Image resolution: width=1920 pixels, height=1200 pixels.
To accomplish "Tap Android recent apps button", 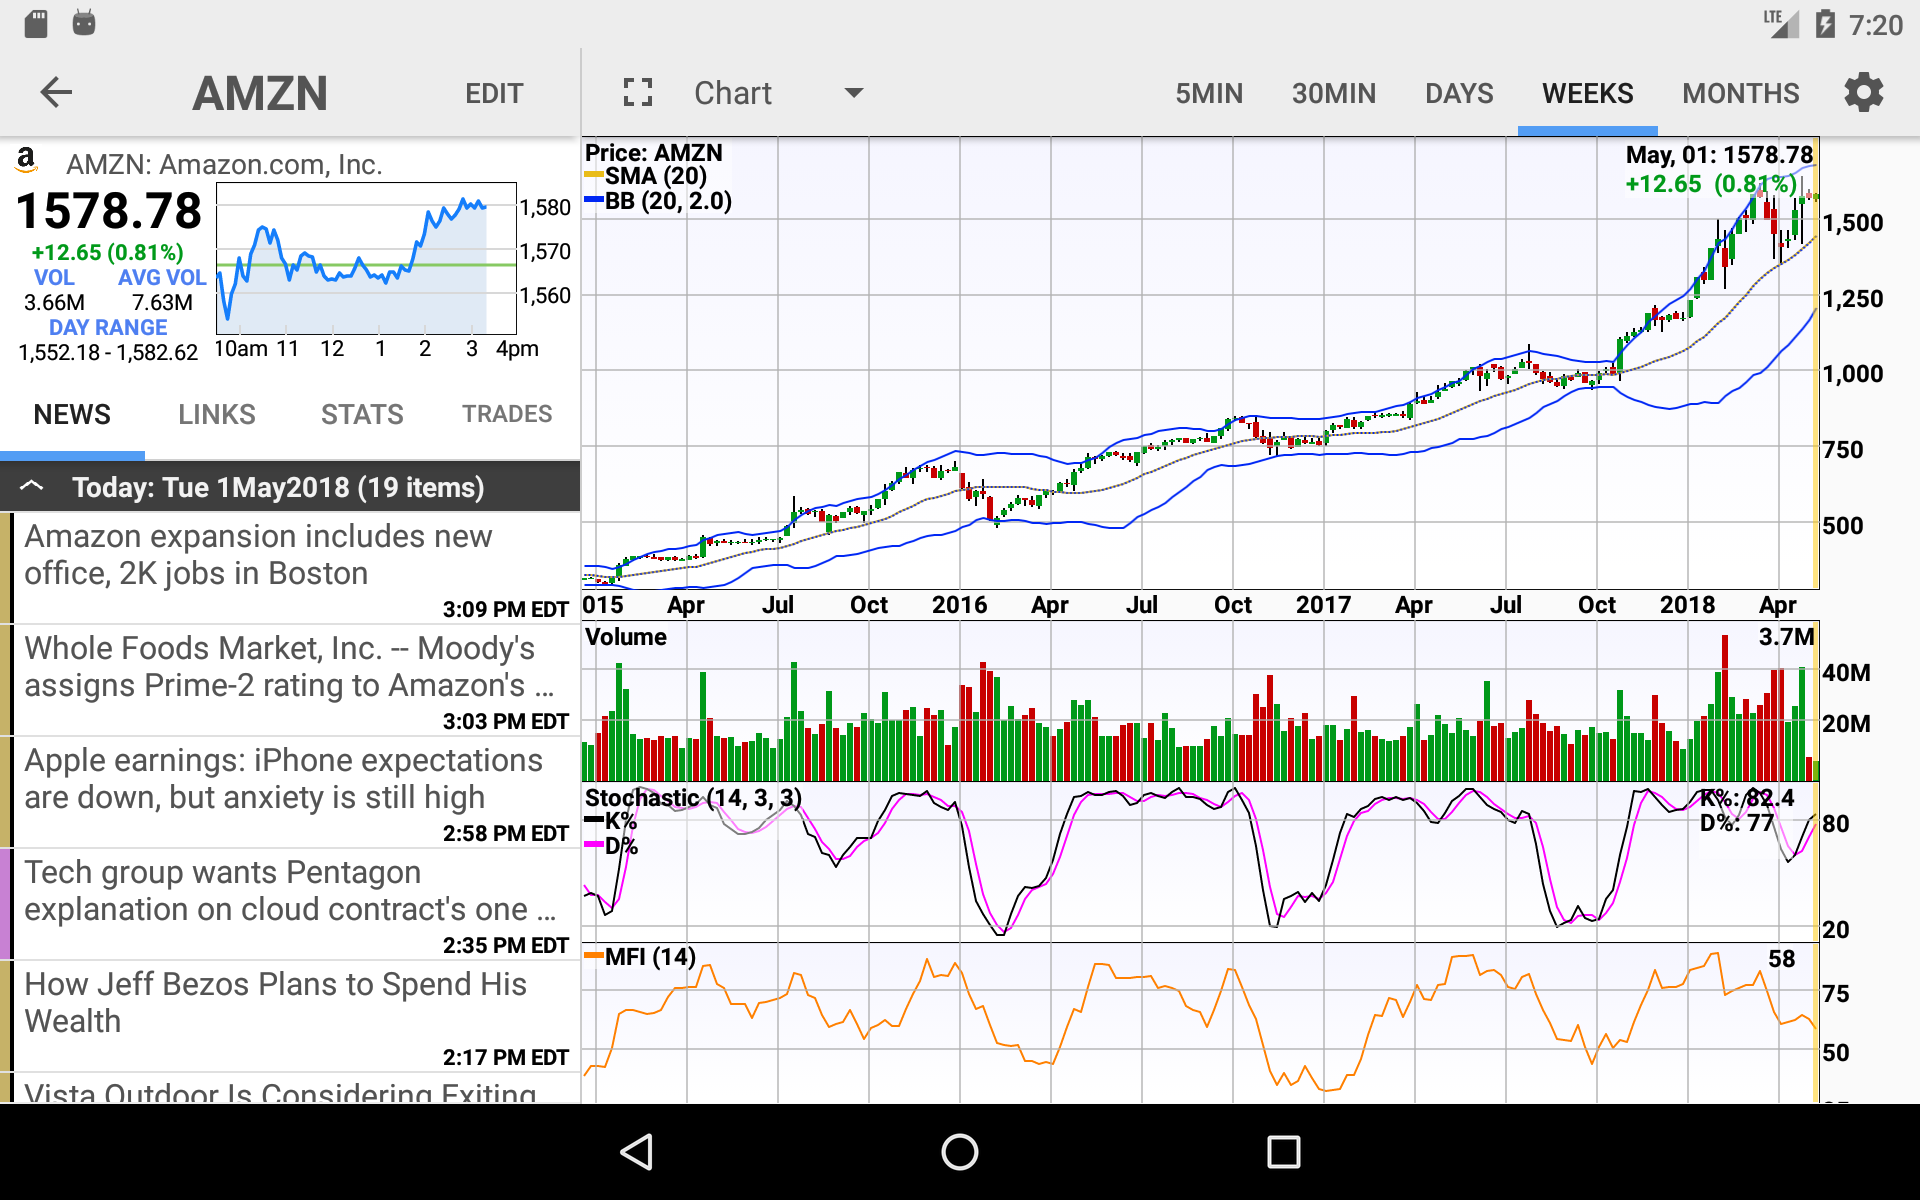I will pyautogui.click(x=1283, y=1152).
